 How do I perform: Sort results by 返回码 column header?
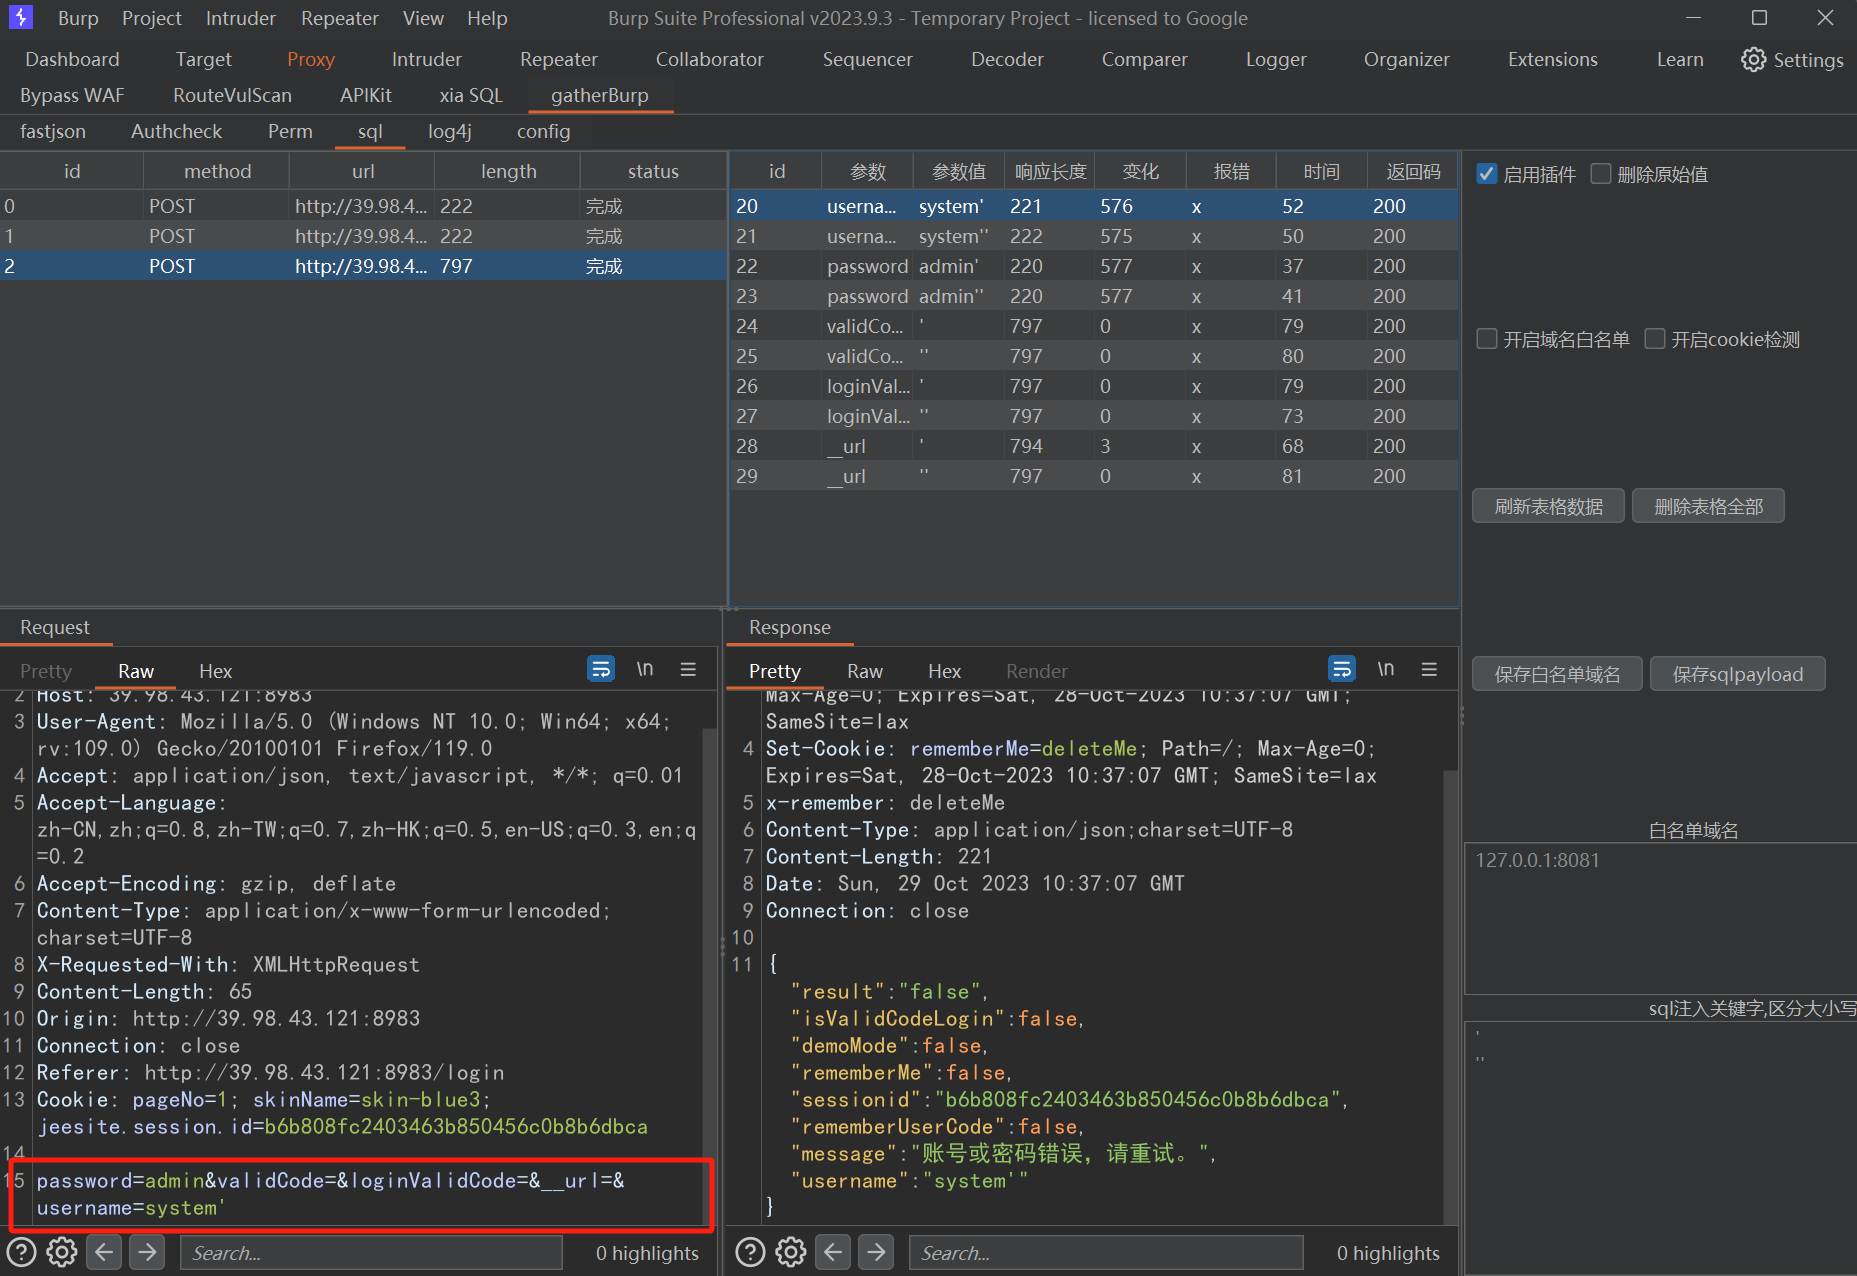(1413, 171)
